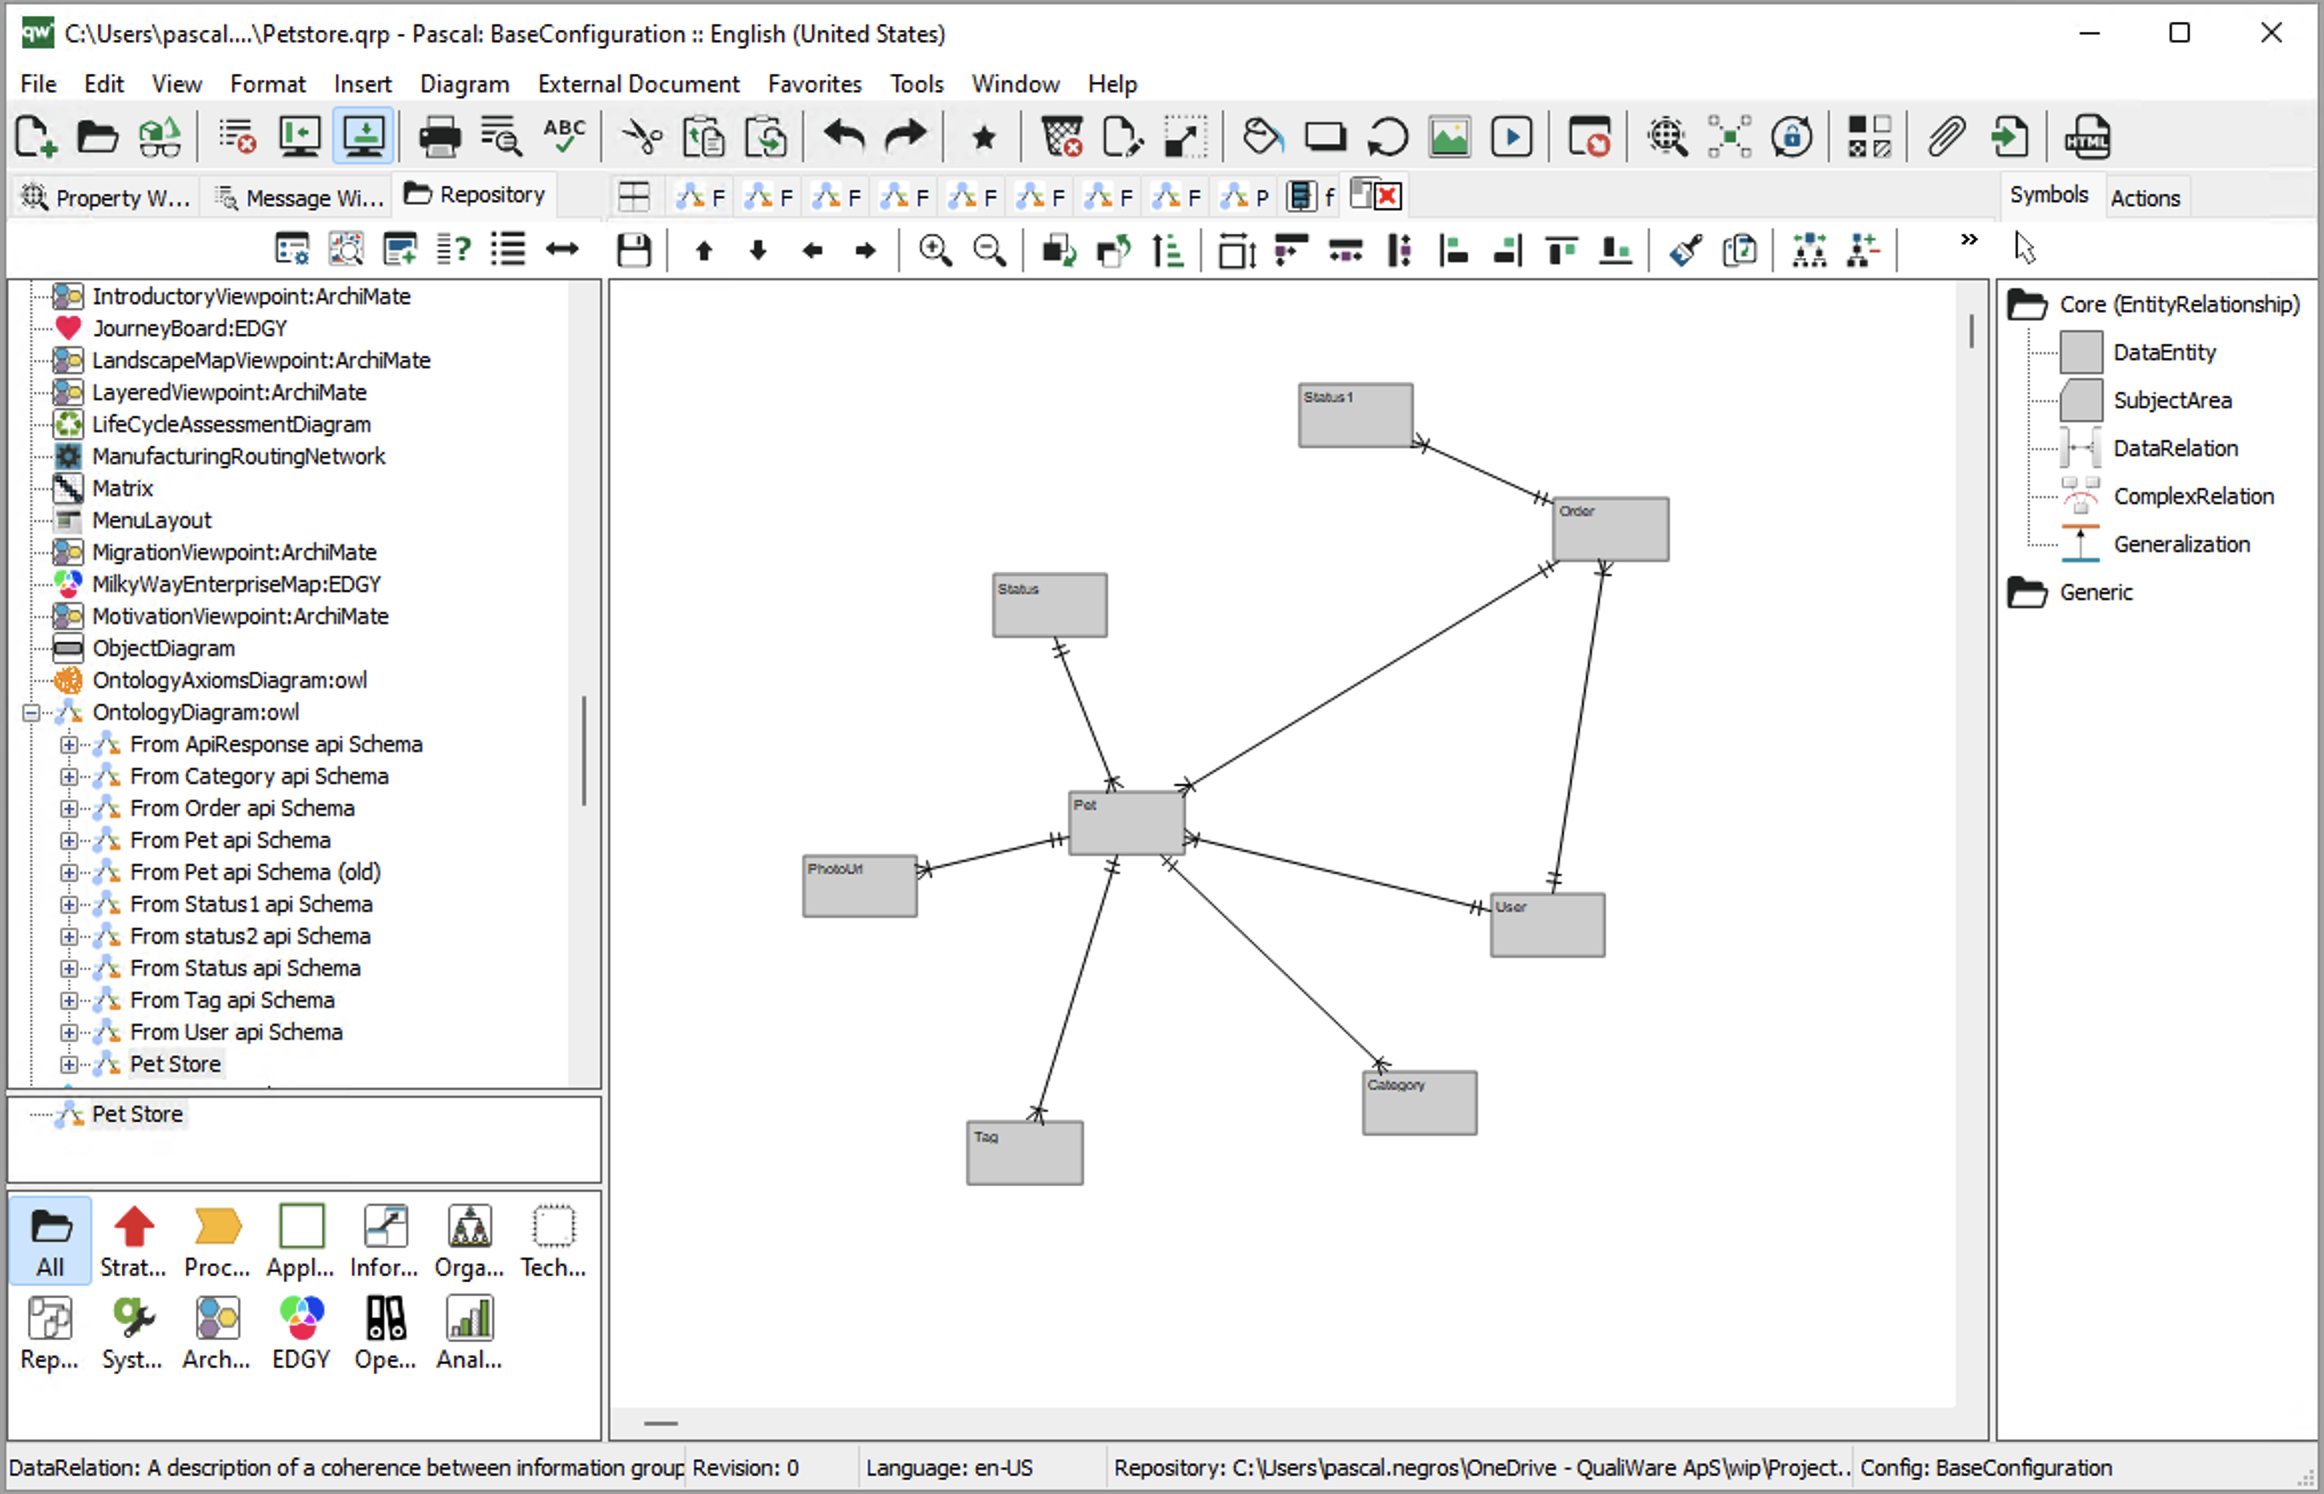Zoom in with the plus magnifier
Viewport: 2324px width, 1494px height.
pos(935,250)
